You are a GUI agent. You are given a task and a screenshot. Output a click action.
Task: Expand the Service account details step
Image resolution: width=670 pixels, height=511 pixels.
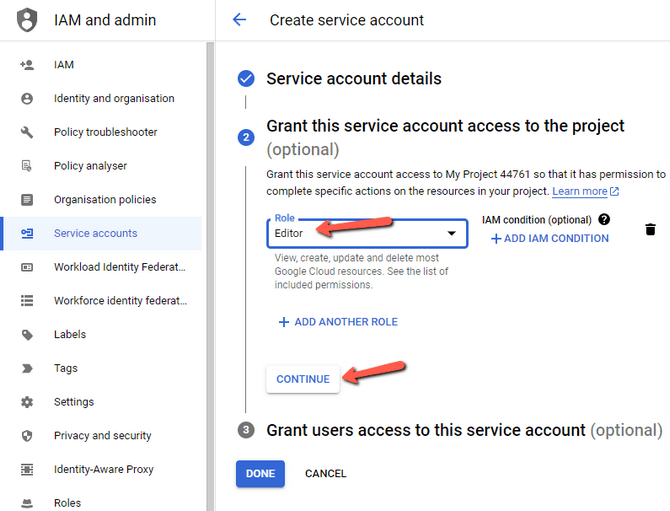(354, 79)
